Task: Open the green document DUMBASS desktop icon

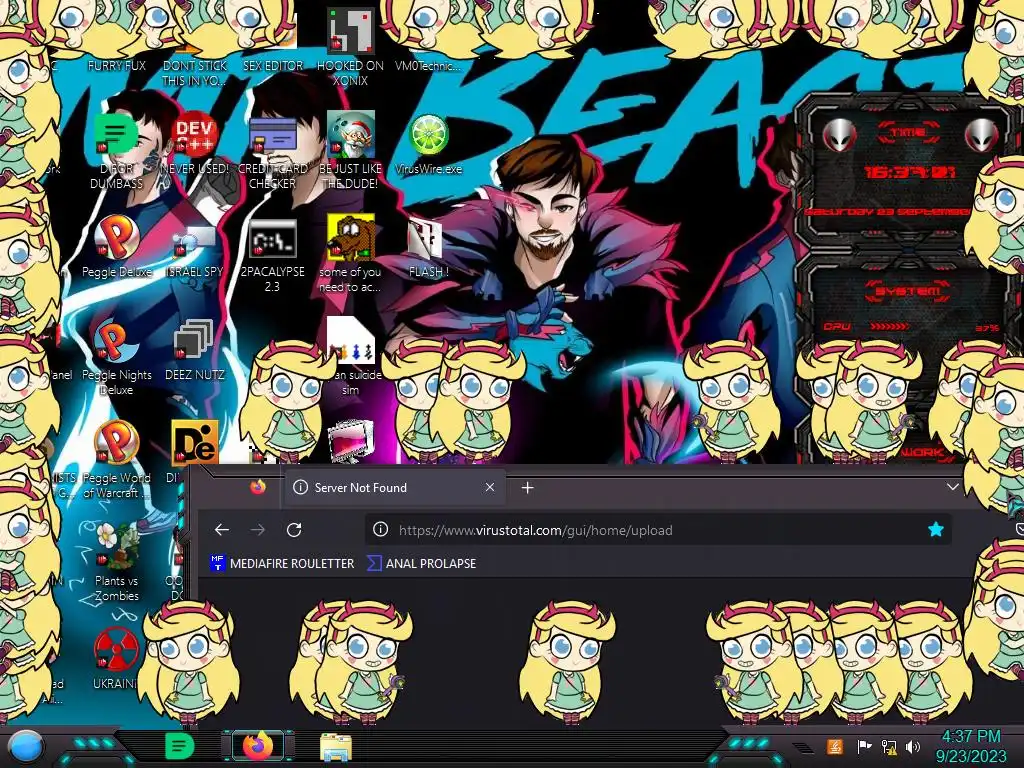Action: (x=116, y=135)
